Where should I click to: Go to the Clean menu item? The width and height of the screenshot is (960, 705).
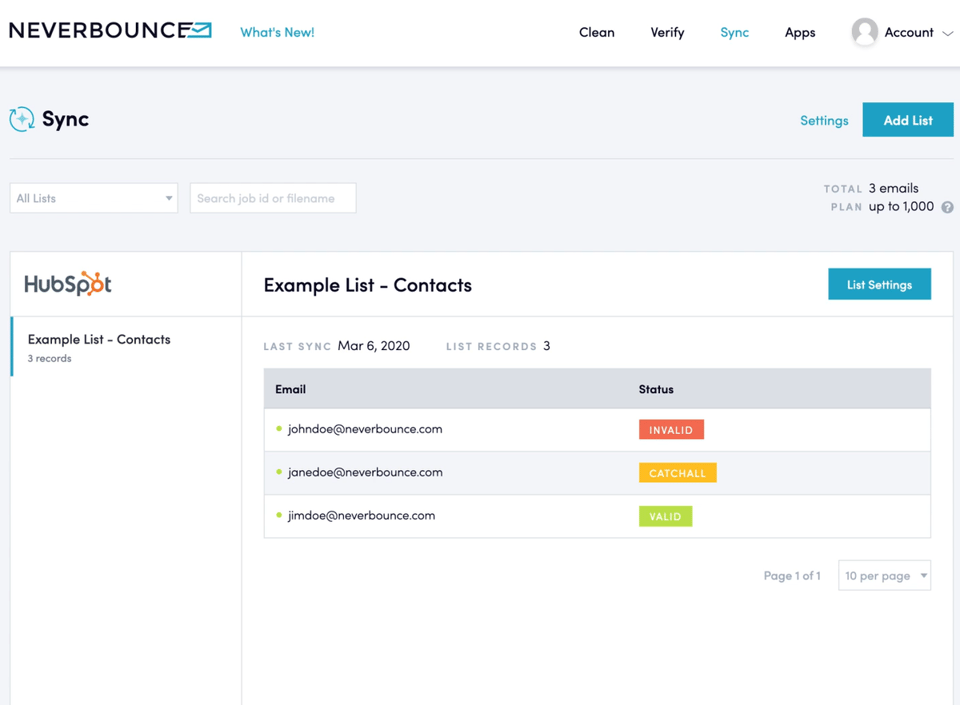click(596, 32)
